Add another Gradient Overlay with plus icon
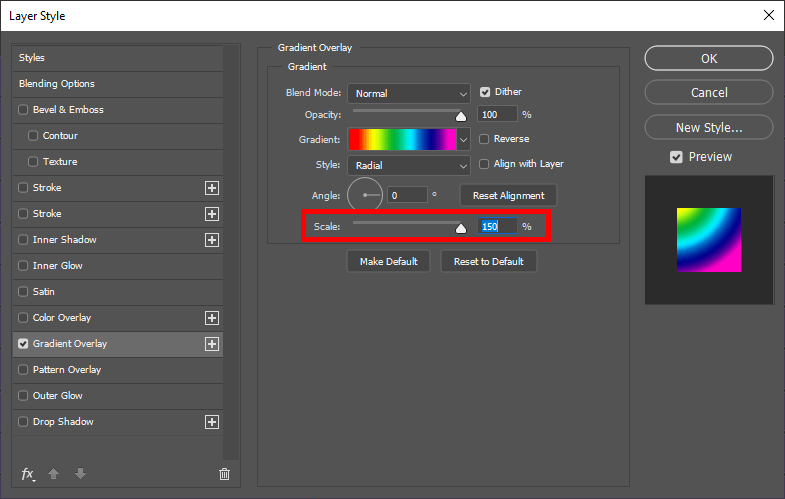The height and width of the screenshot is (499, 785). click(212, 344)
